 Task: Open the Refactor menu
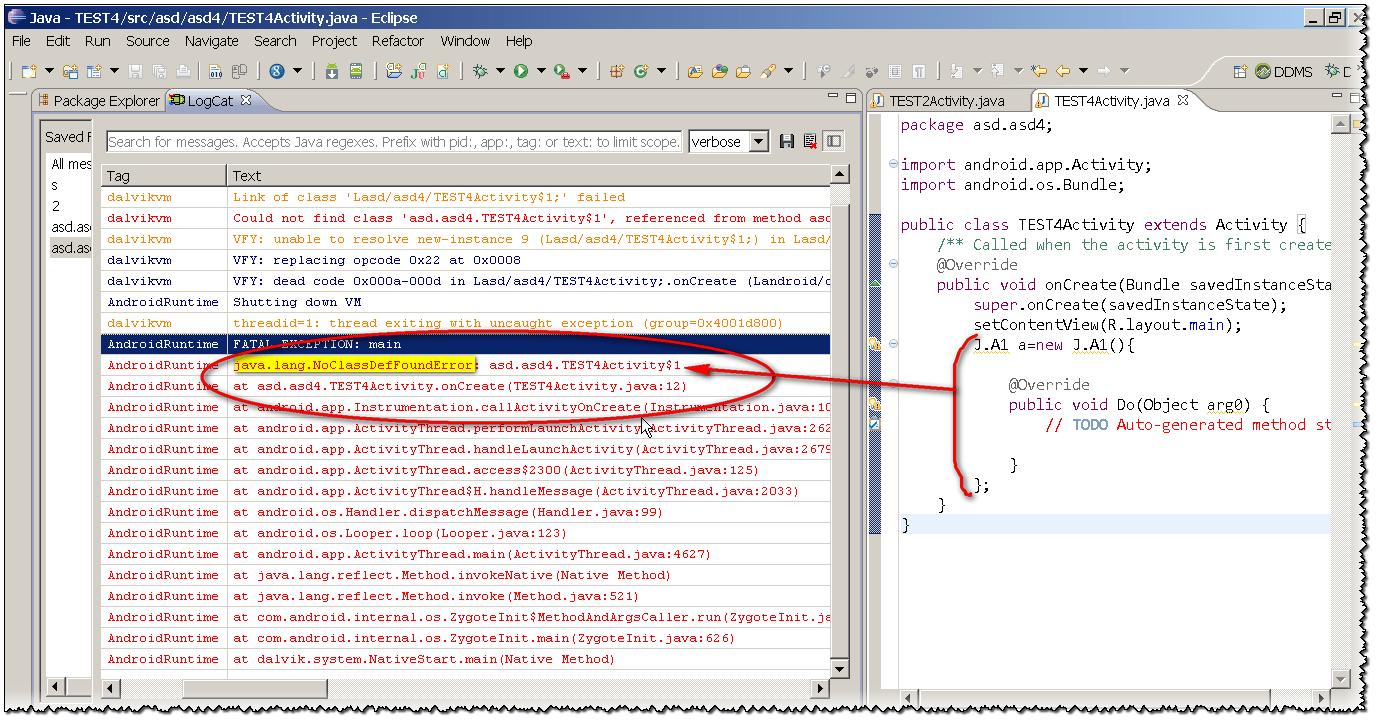(398, 41)
